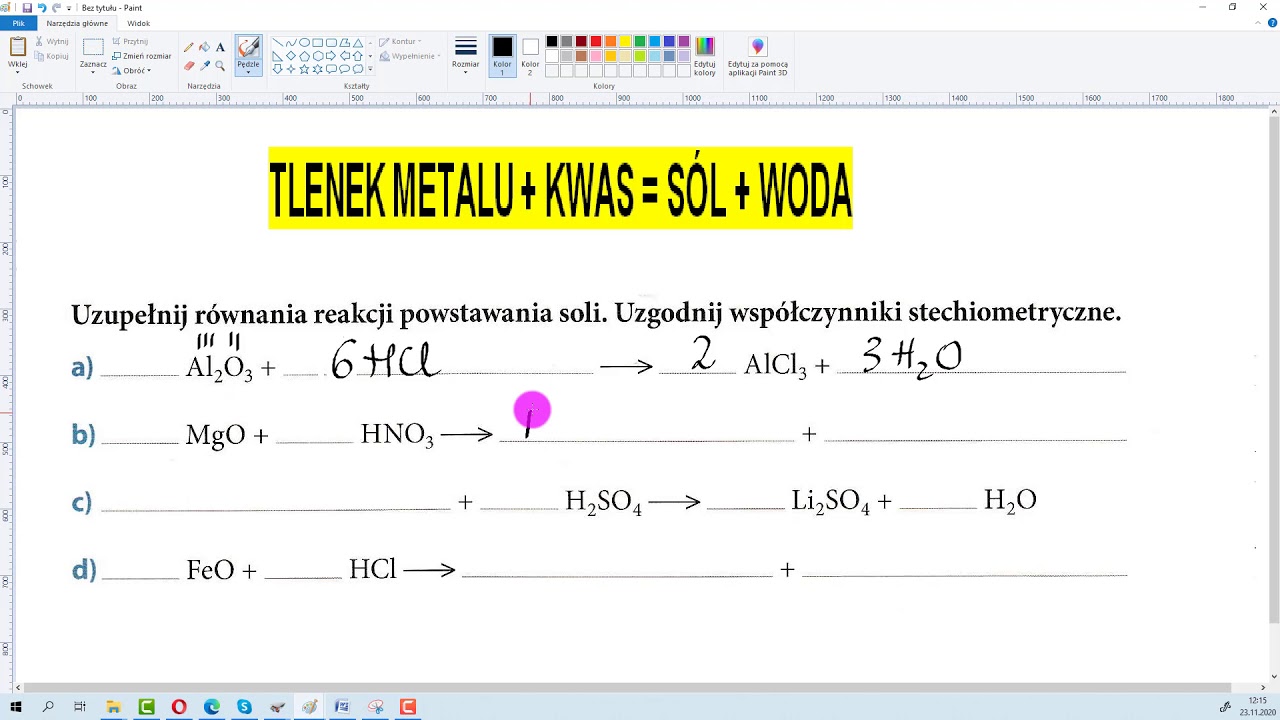Open Skype from taskbar
Image resolution: width=1280 pixels, height=720 pixels.
click(x=244, y=707)
